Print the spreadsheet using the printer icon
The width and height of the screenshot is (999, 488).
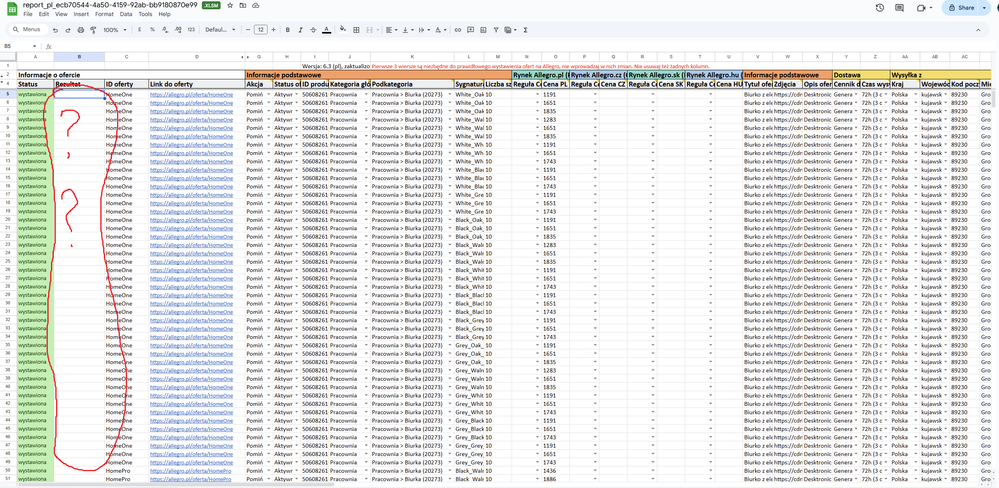pos(80,30)
